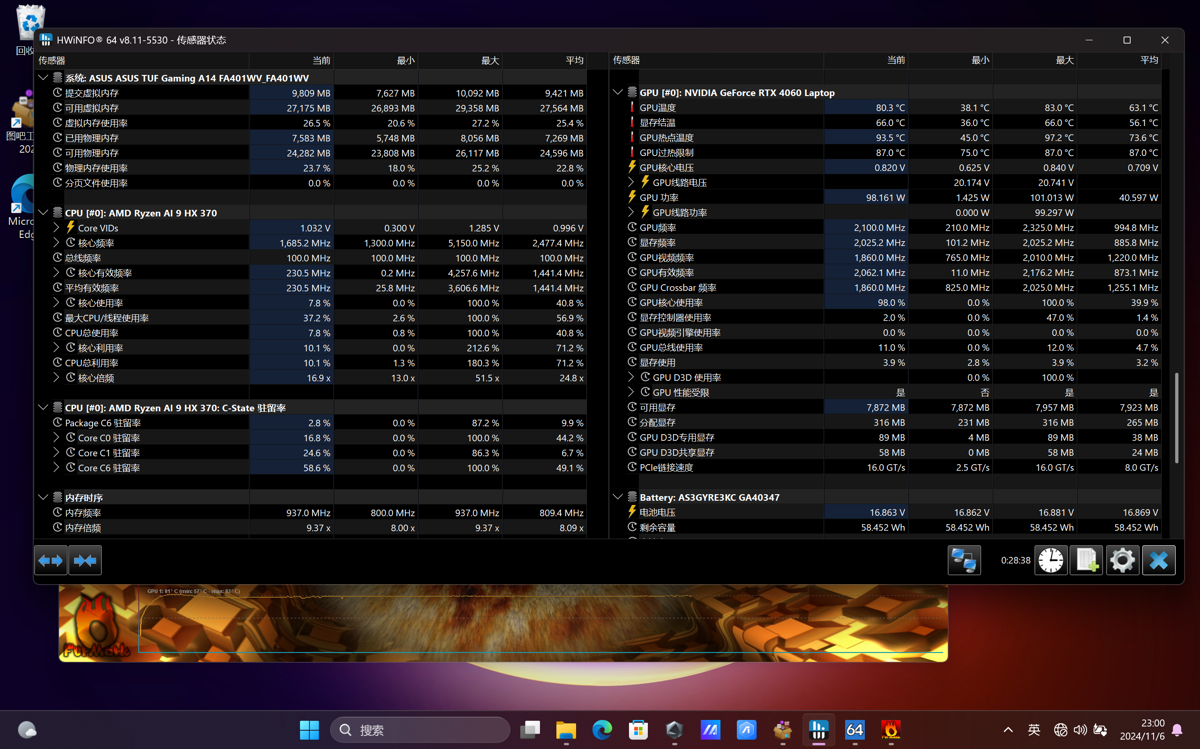
Task: Open the notification bell icon
Action: point(1177,730)
